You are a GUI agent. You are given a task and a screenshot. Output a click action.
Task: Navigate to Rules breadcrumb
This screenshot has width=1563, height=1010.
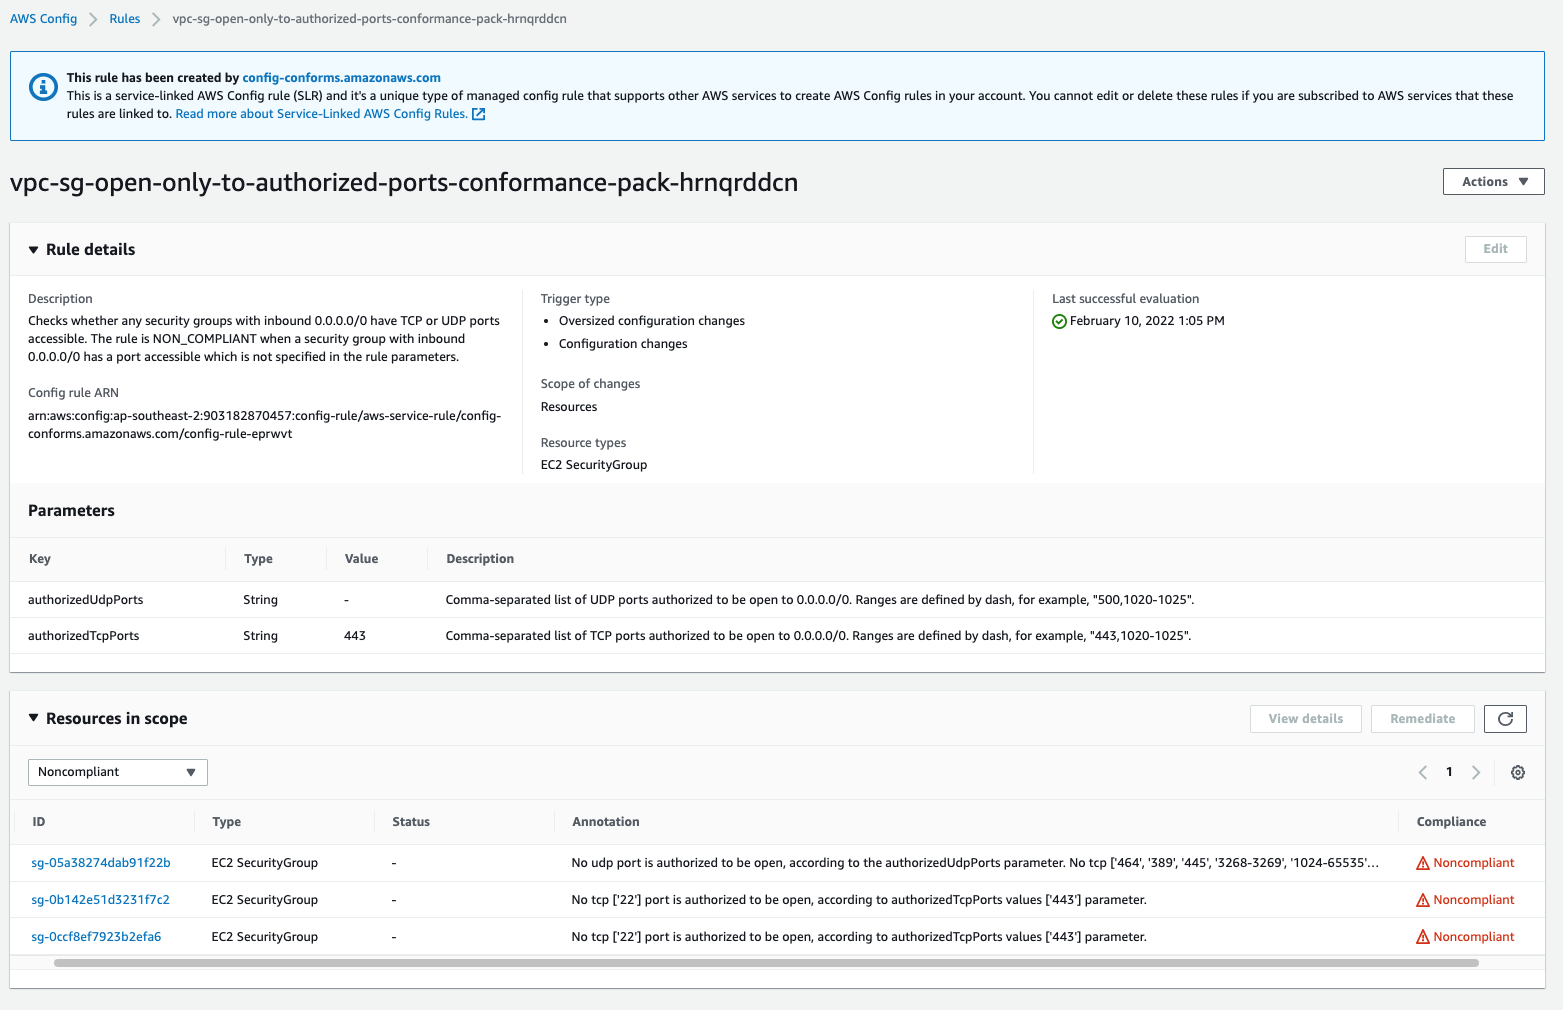(x=125, y=19)
